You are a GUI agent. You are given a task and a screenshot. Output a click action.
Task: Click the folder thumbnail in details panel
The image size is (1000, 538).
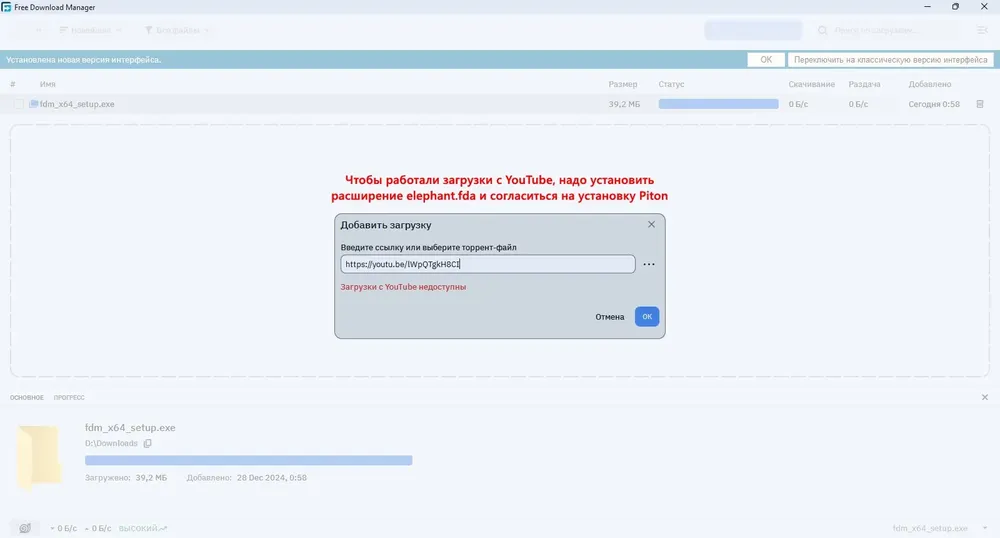coord(39,456)
